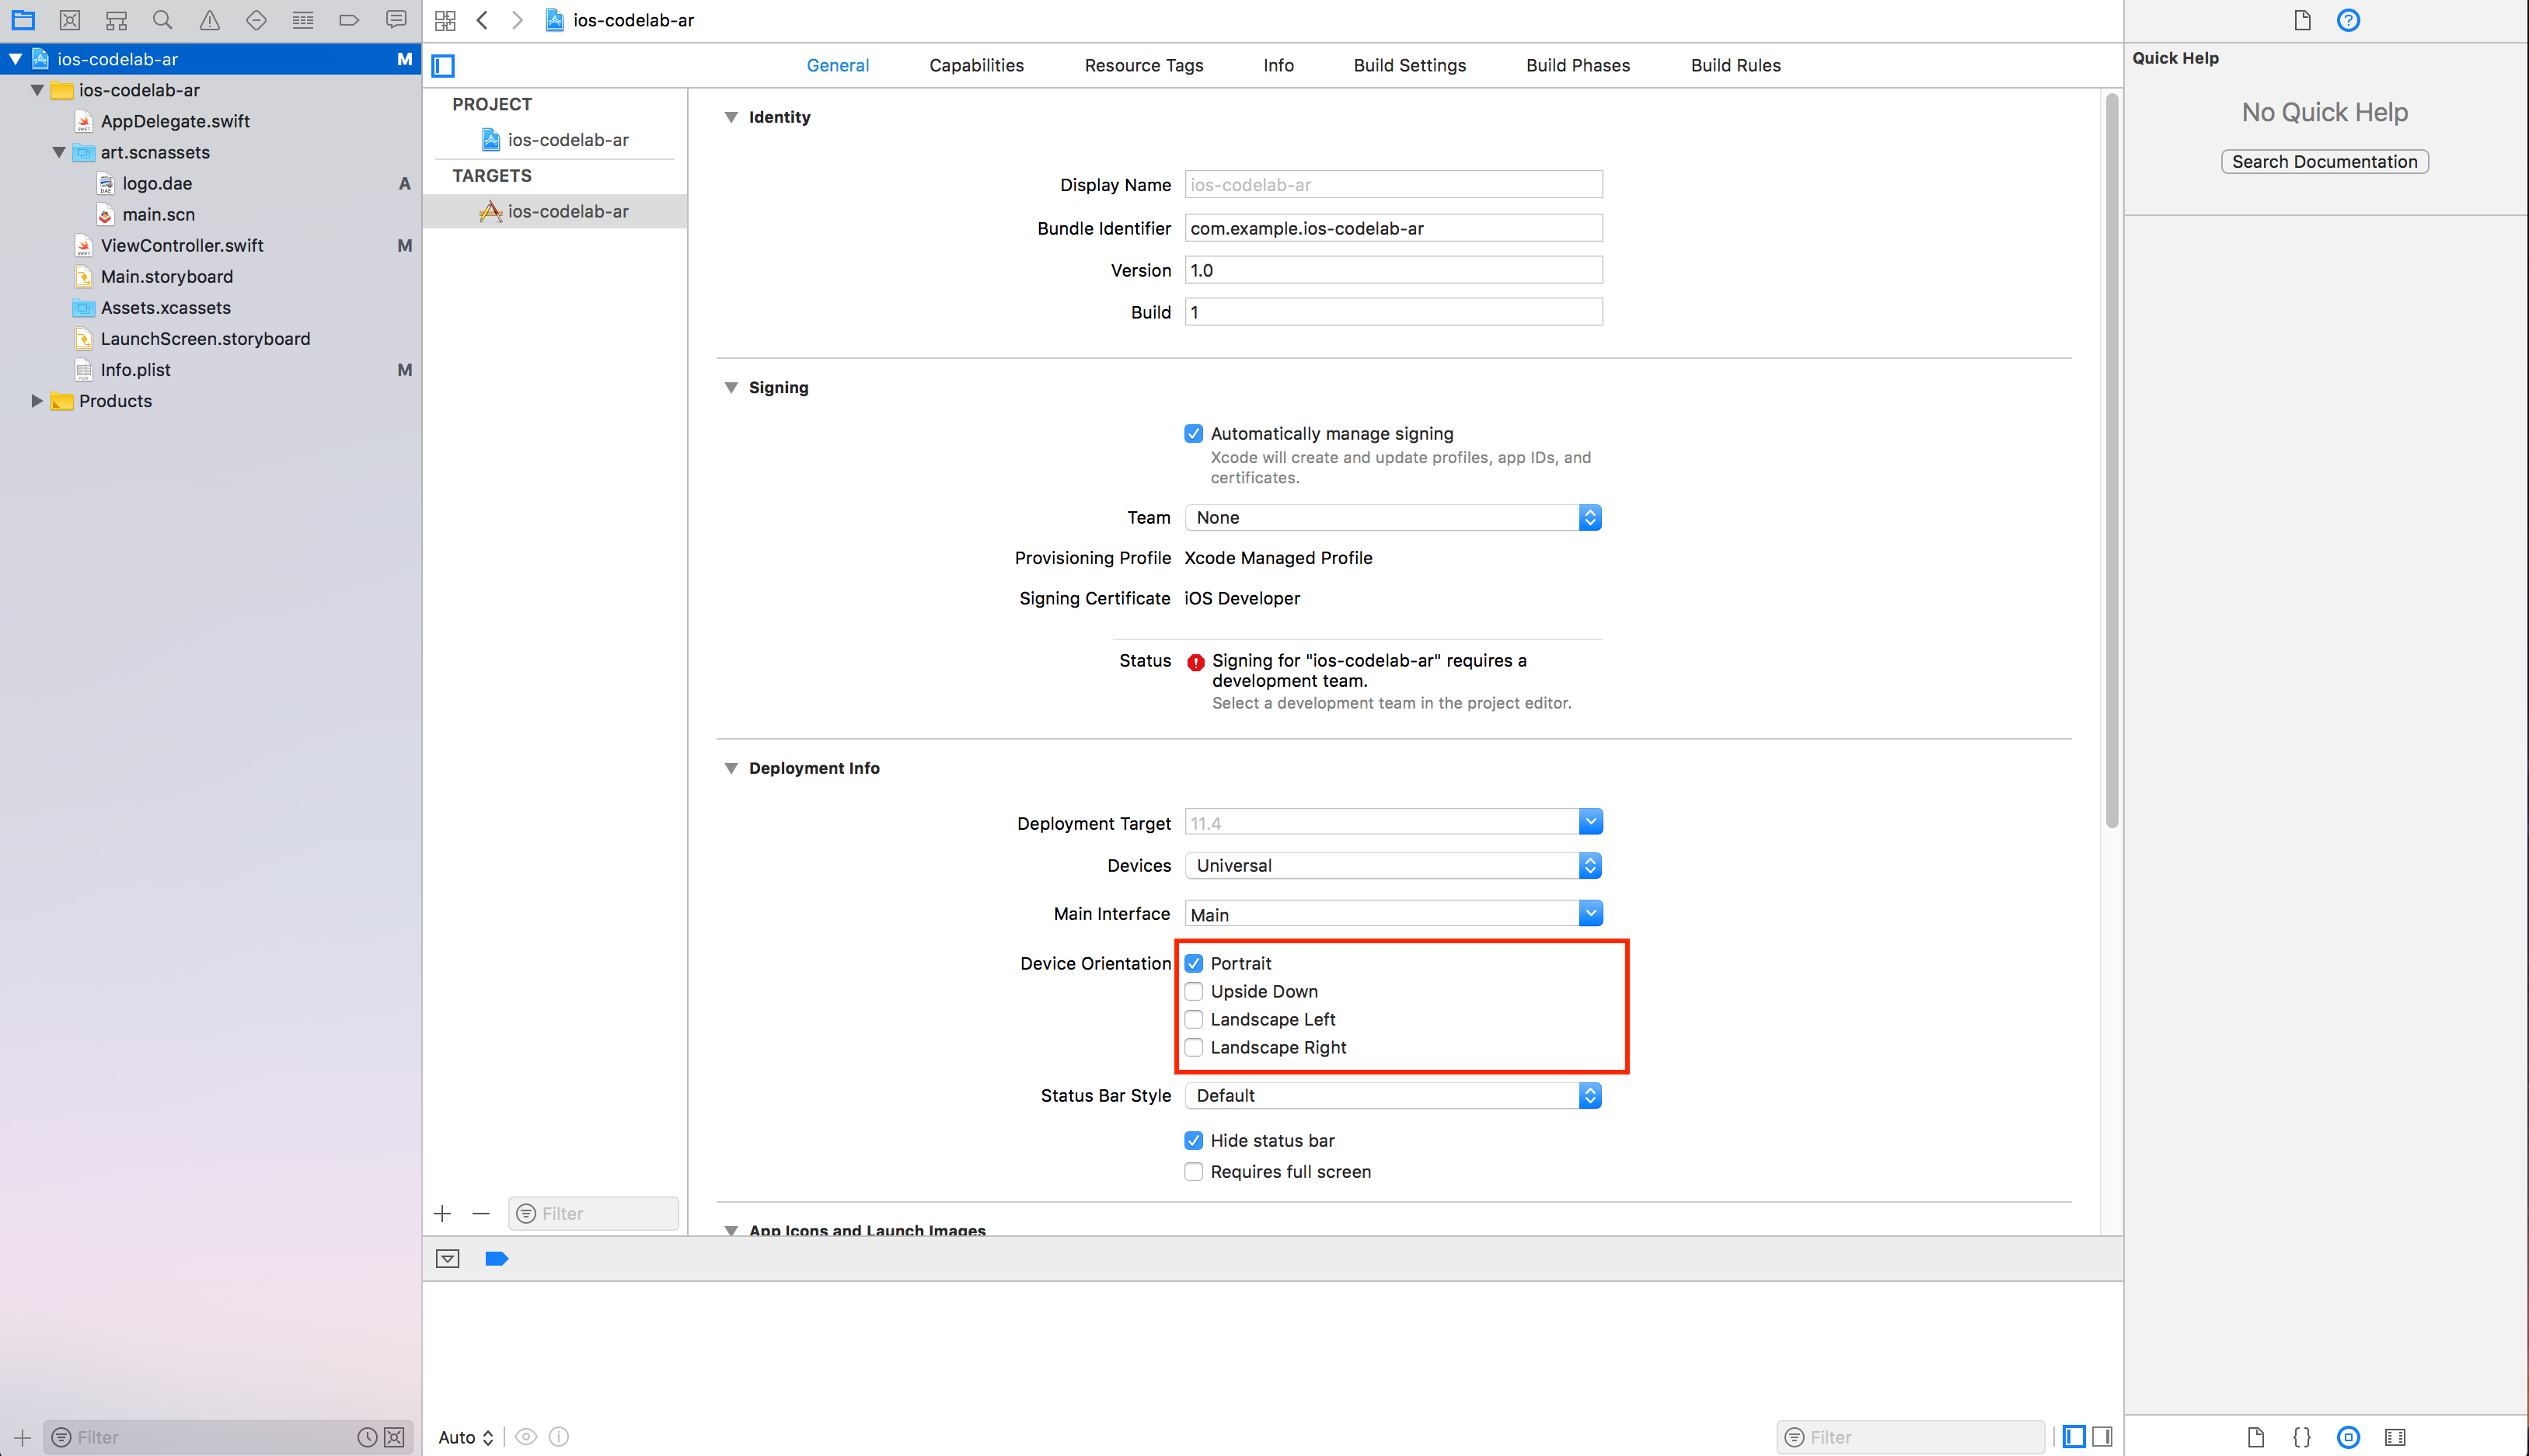Show the File inspector icon
This screenshot has height=1456, width=2529.
[x=2302, y=20]
